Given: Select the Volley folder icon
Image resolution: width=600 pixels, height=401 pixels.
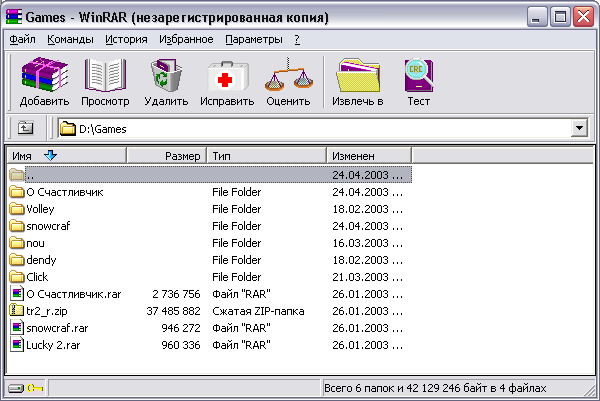Looking at the screenshot, I should click(x=17, y=209).
